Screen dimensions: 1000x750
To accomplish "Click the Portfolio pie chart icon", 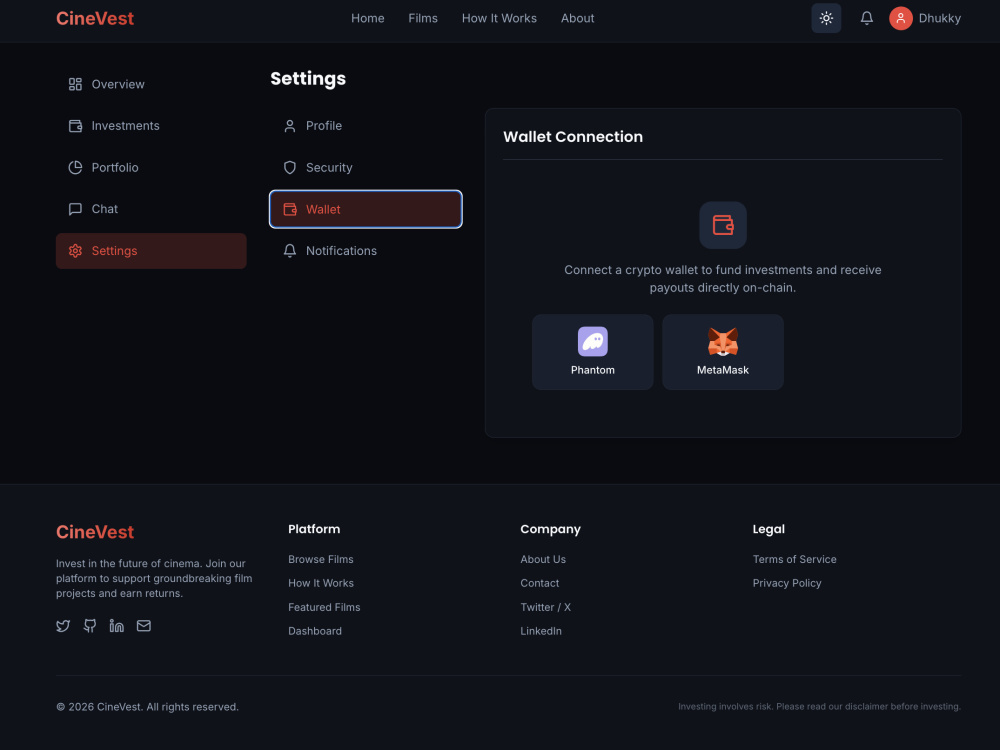I will click(75, 167).
